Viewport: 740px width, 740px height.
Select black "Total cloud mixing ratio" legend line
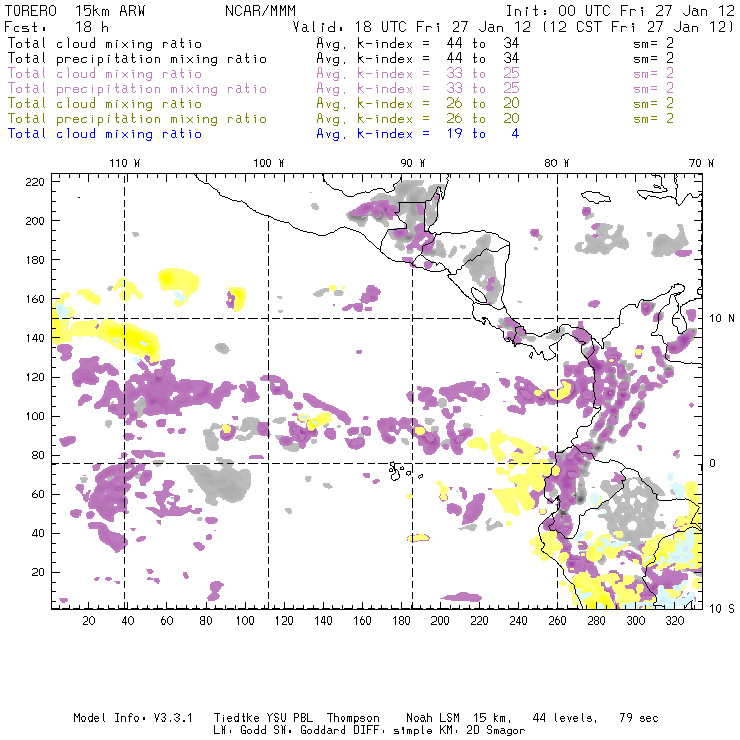(105, 43)
